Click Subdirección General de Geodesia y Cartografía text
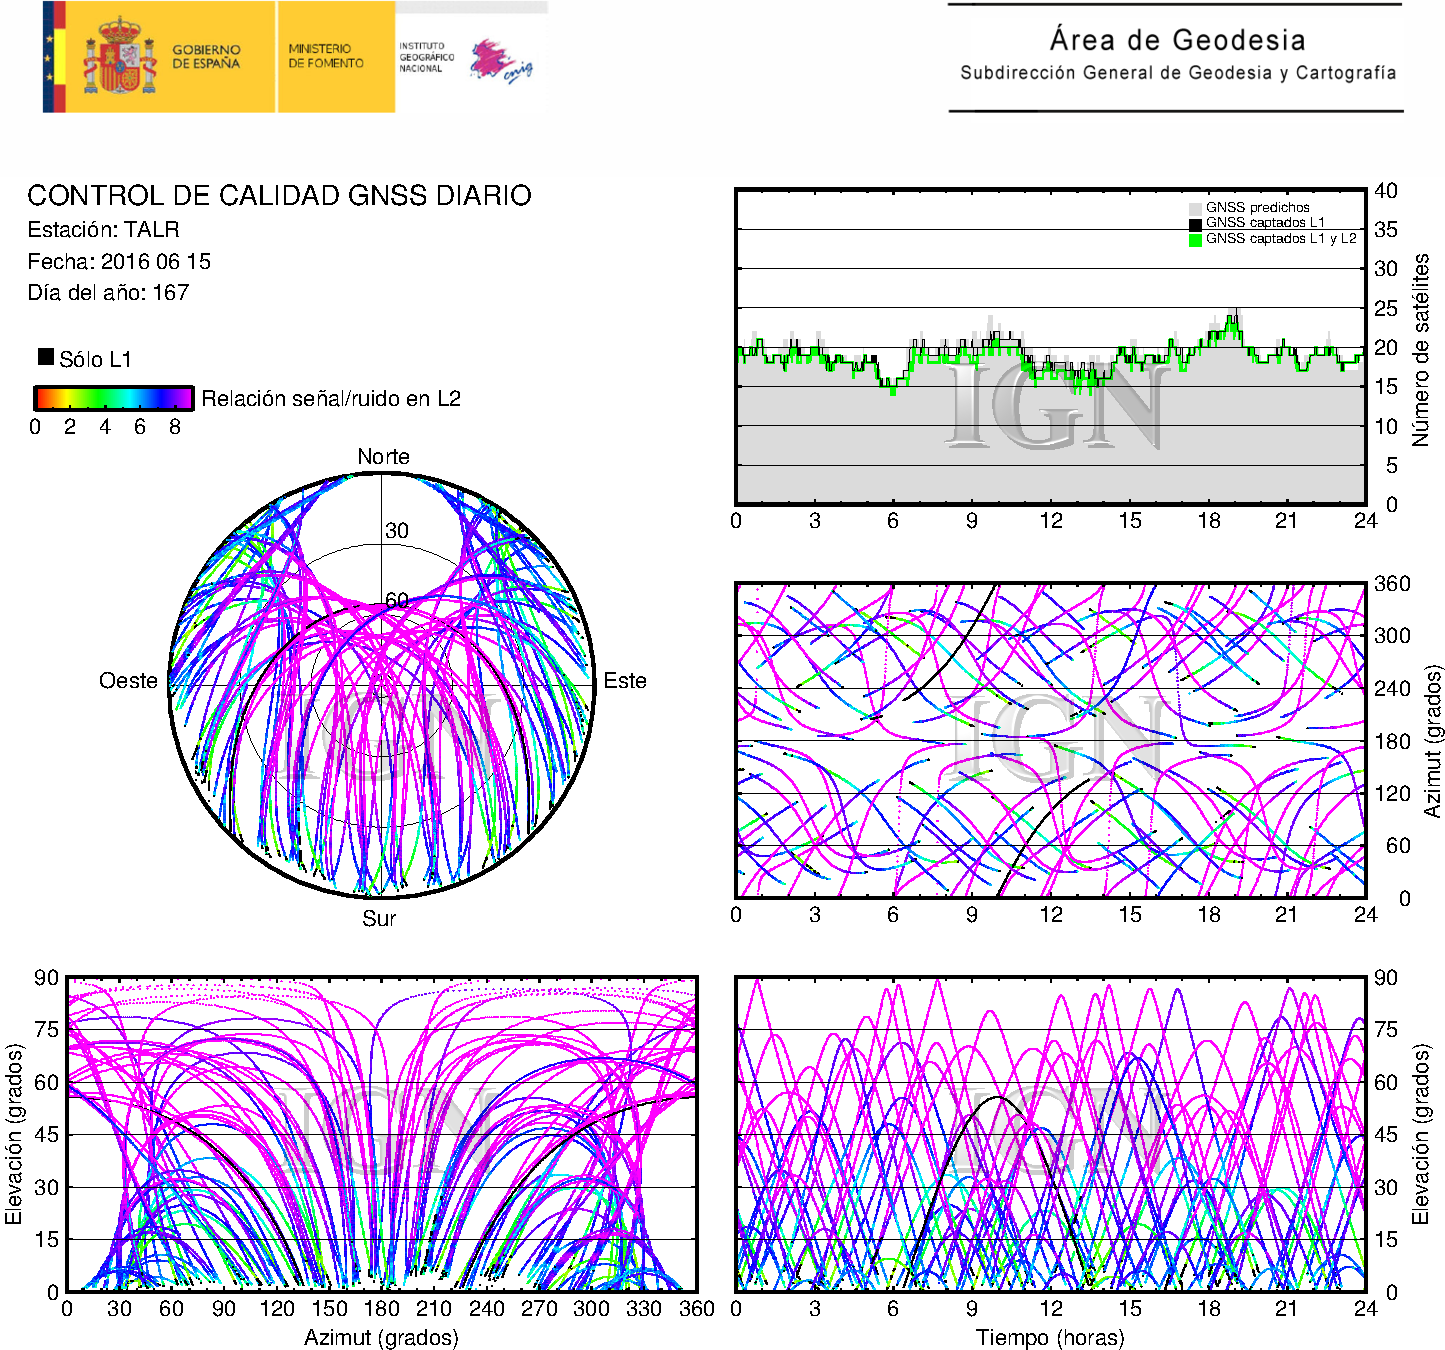The image size is (1445, 1350). 1177,73
